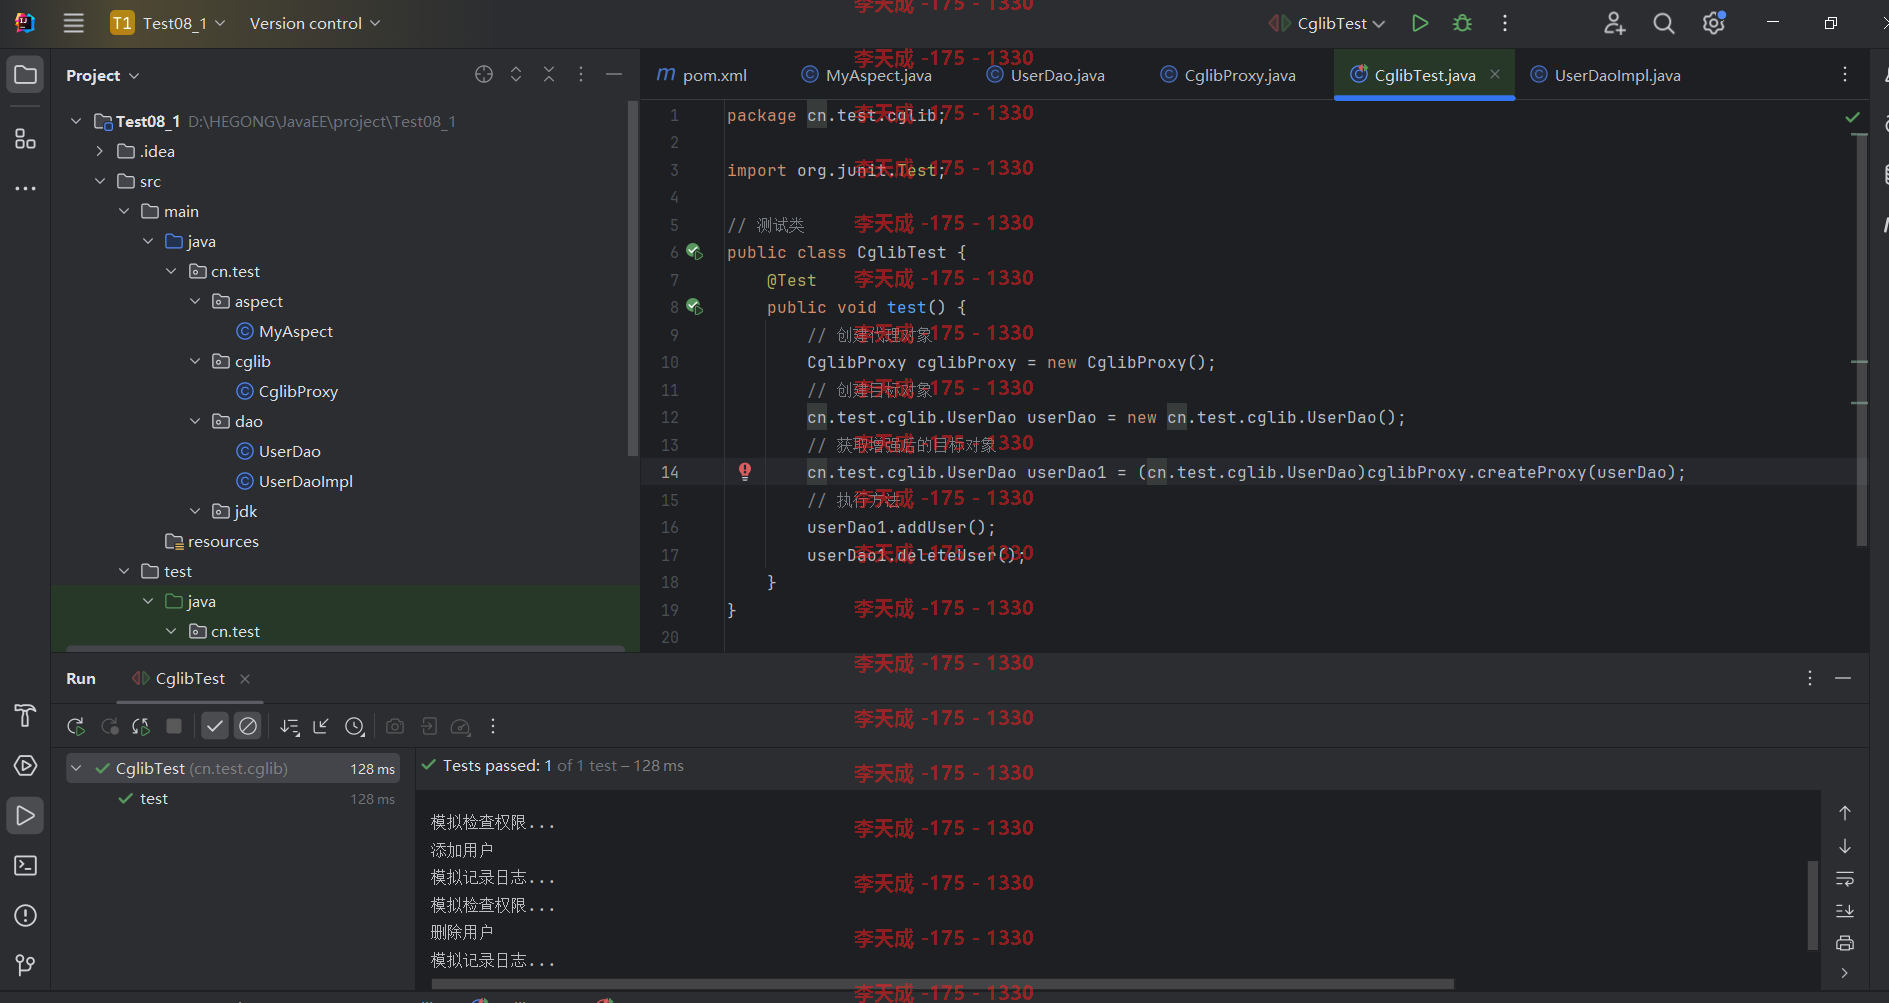This screenshot has height=1003, width=1889.
Task: Run test method from gutter line 8
Action: (x=694, y=307)
